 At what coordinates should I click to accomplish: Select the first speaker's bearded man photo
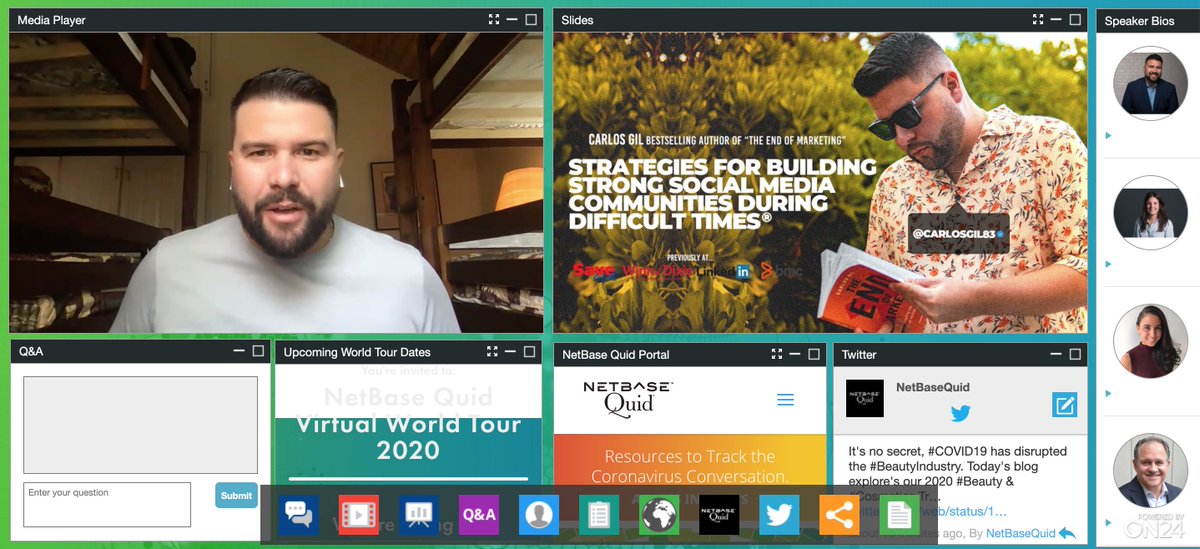(1149, 82)
